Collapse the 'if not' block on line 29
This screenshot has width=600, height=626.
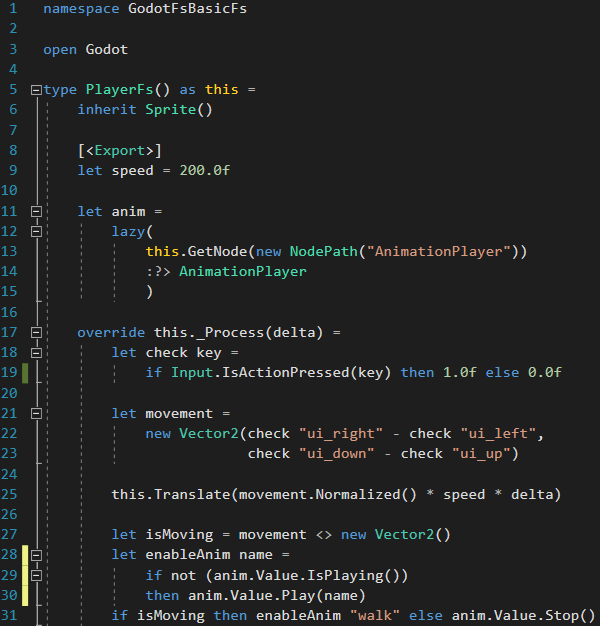36,575
